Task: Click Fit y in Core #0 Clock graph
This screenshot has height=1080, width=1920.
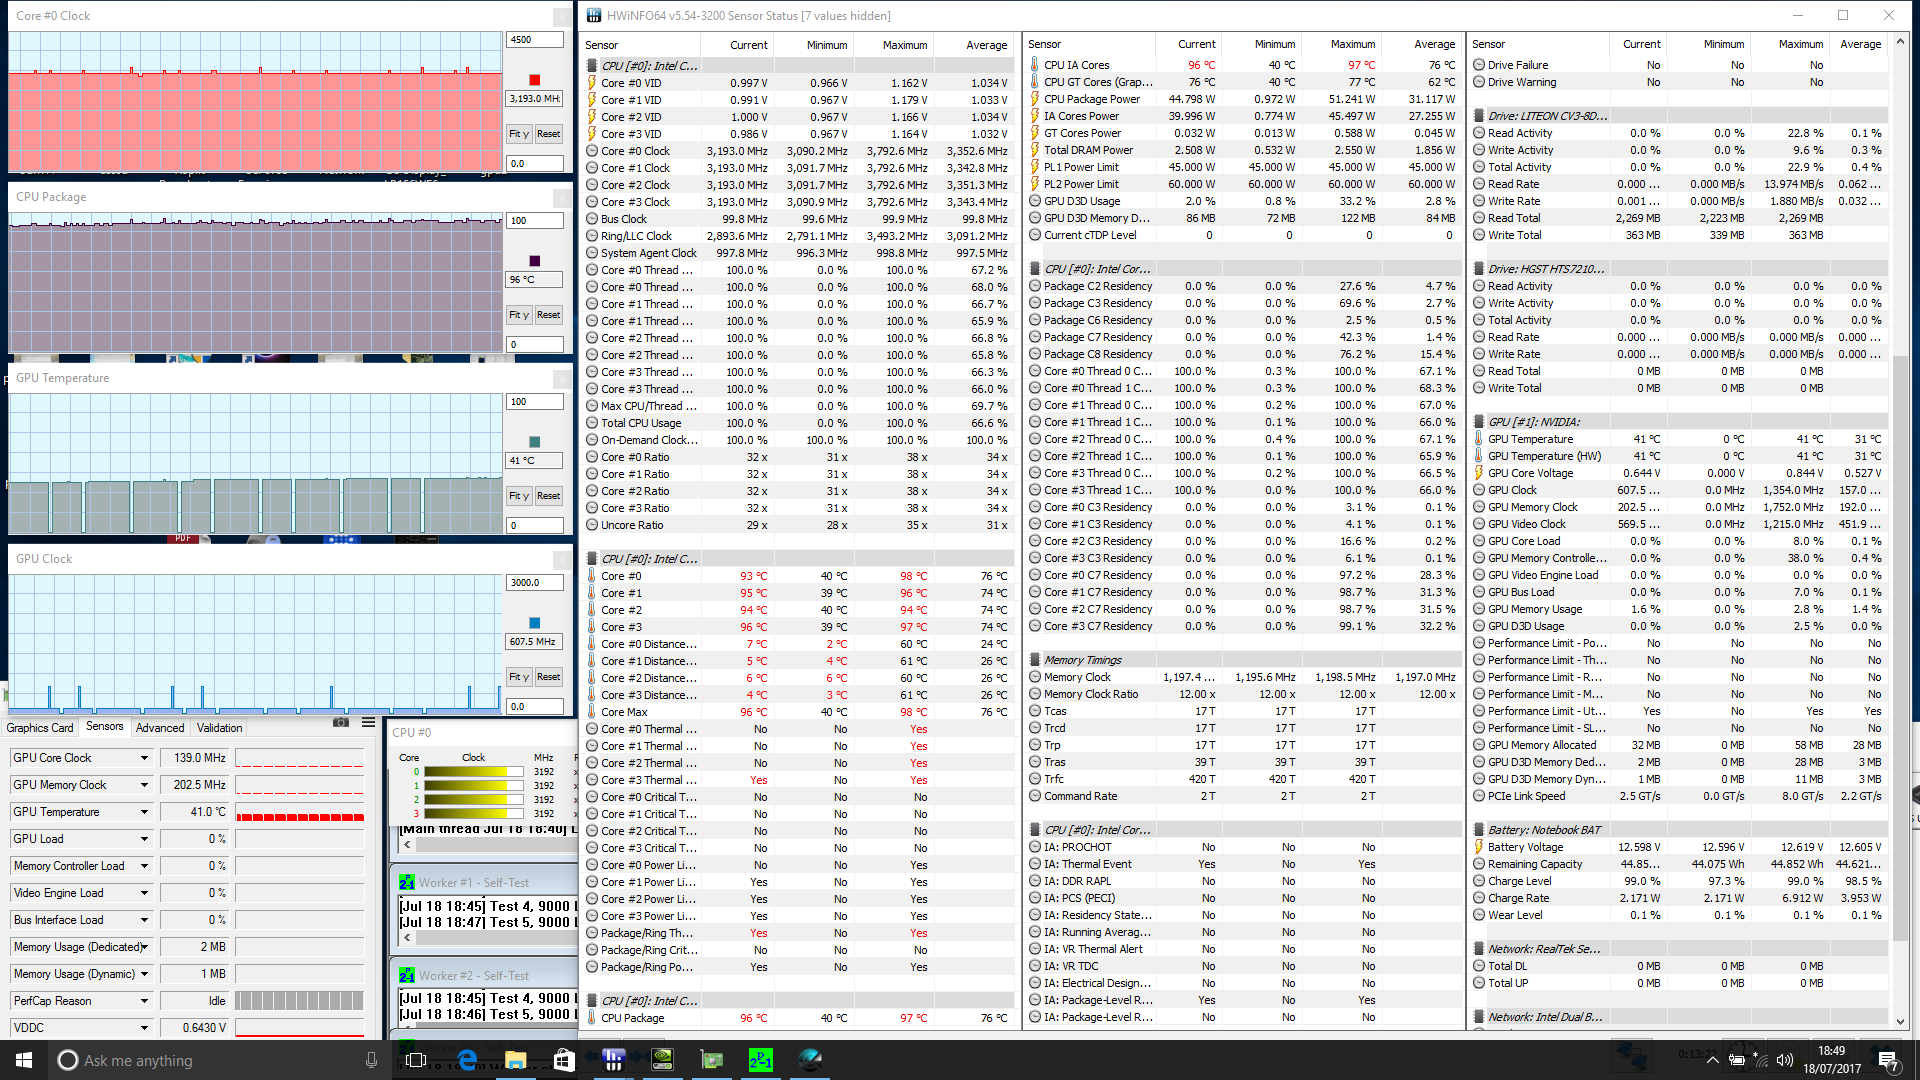Action: (518, 134)
